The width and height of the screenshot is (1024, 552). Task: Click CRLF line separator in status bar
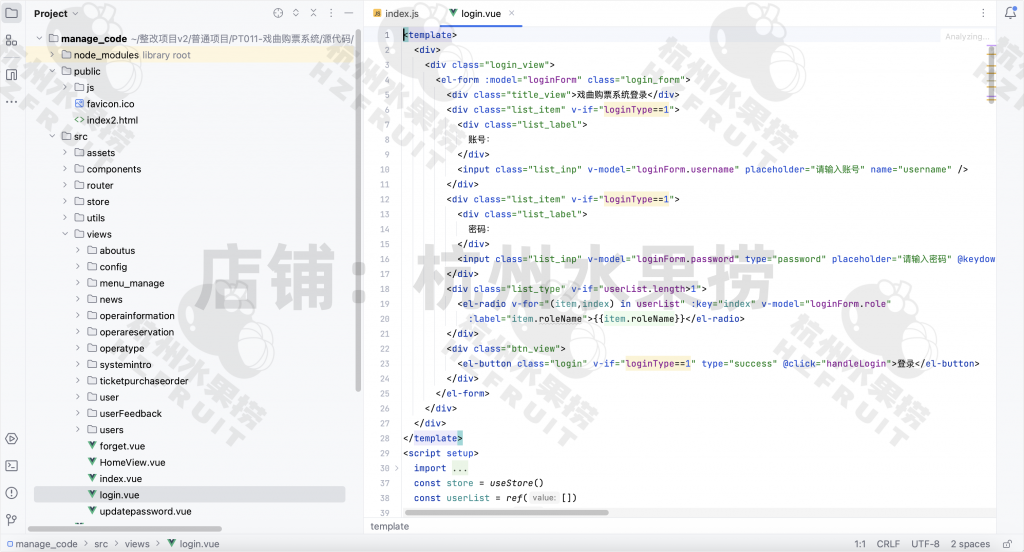coord(888,544)
